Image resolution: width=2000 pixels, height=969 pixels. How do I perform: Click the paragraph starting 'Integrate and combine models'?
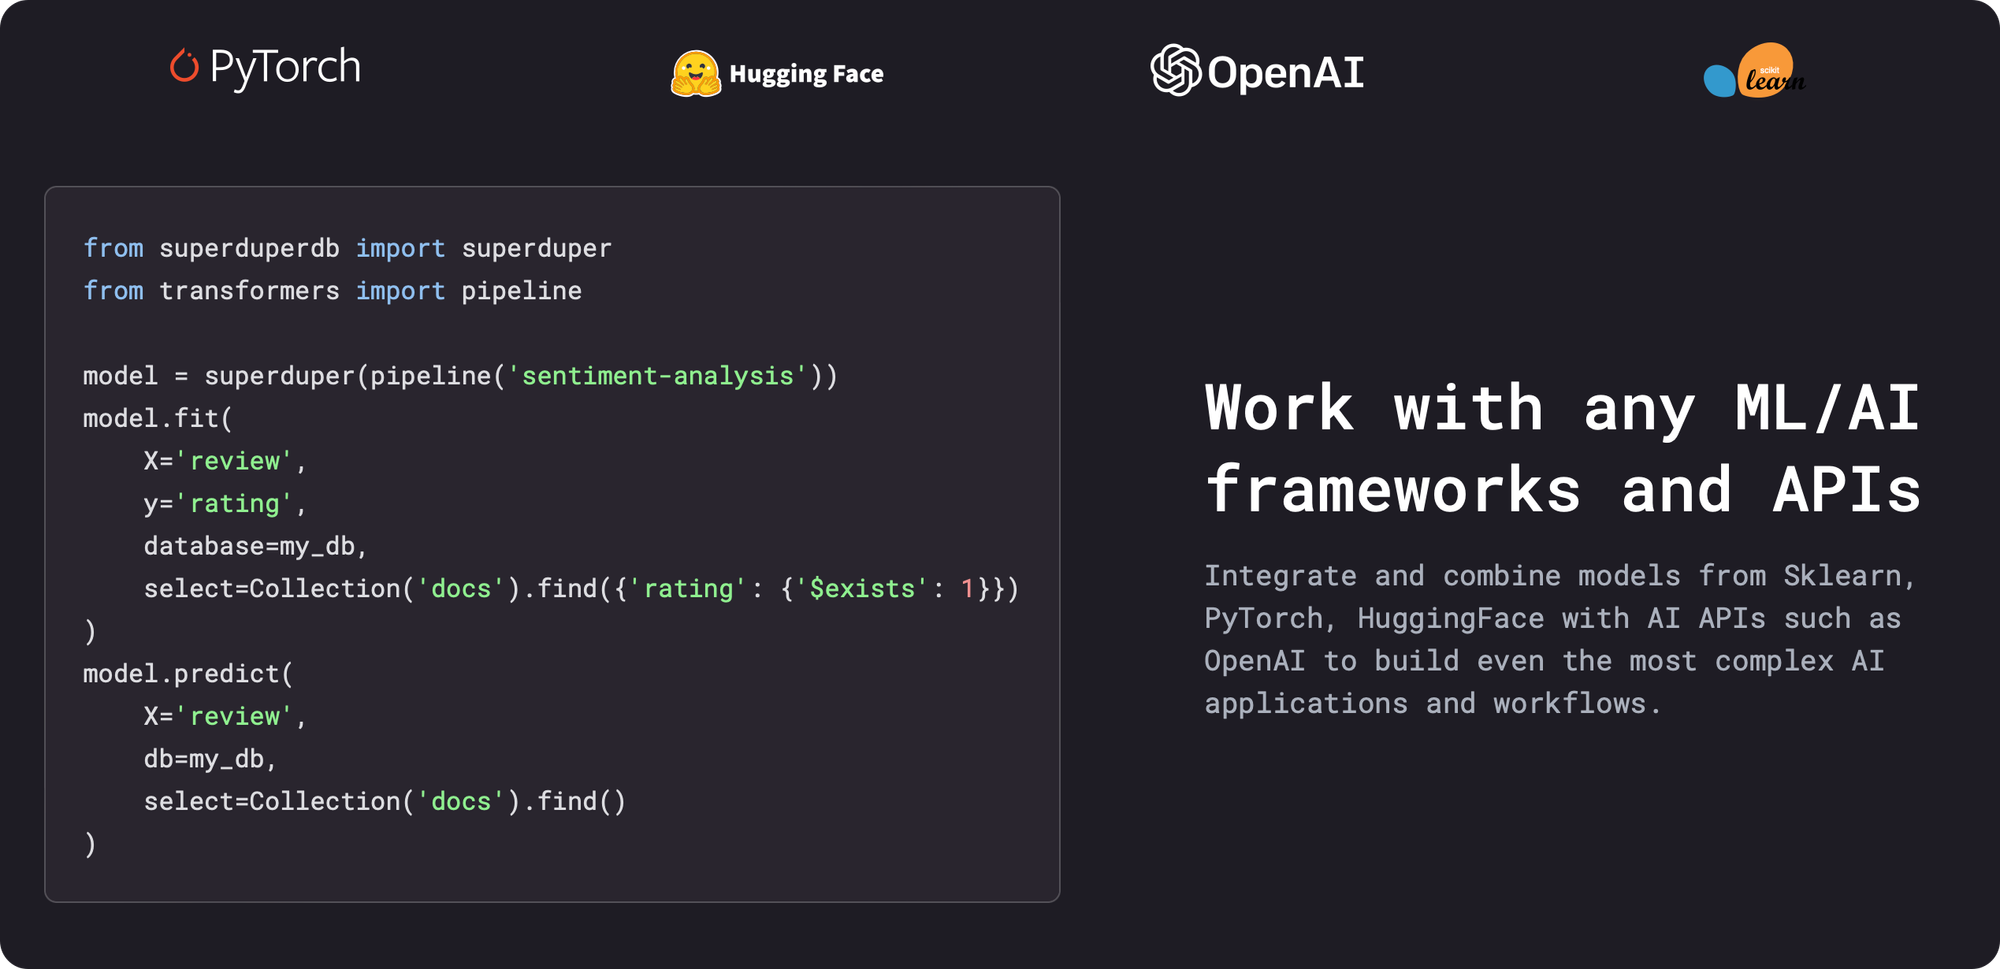pos(1560,639)
